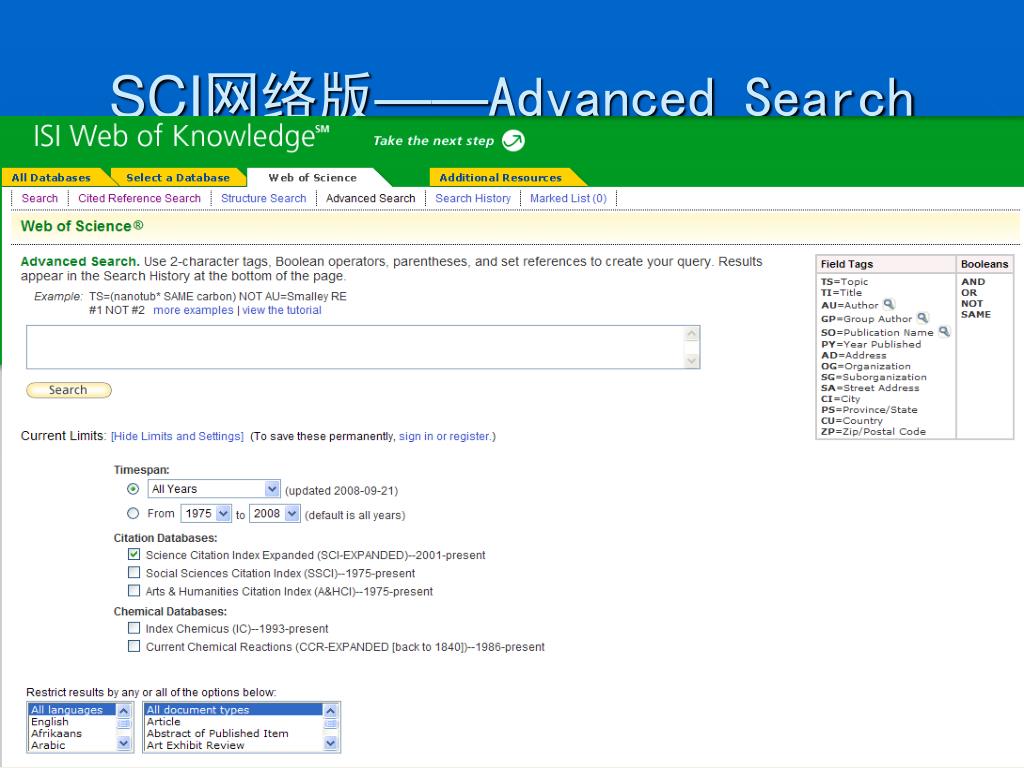Open Marked List (0)
Screen dimensions: 1024x768
point(568,198)
